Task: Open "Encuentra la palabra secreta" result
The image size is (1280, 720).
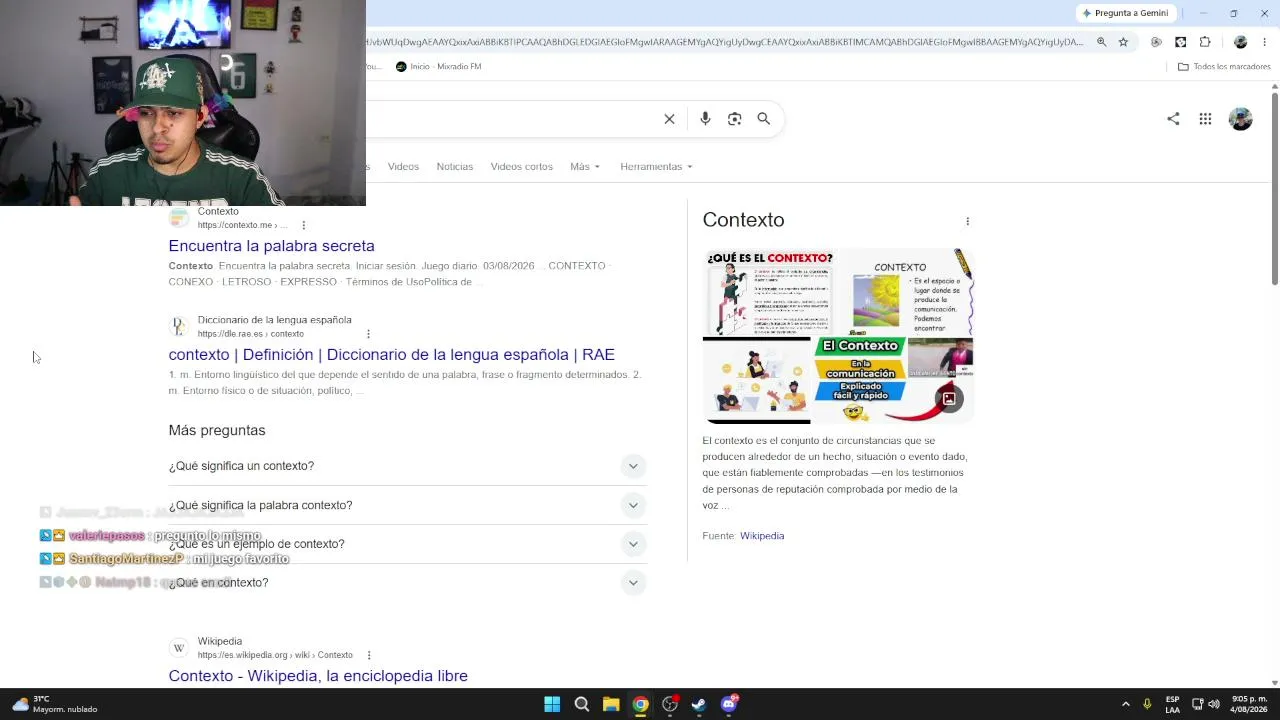Action: tap(272, 246)
